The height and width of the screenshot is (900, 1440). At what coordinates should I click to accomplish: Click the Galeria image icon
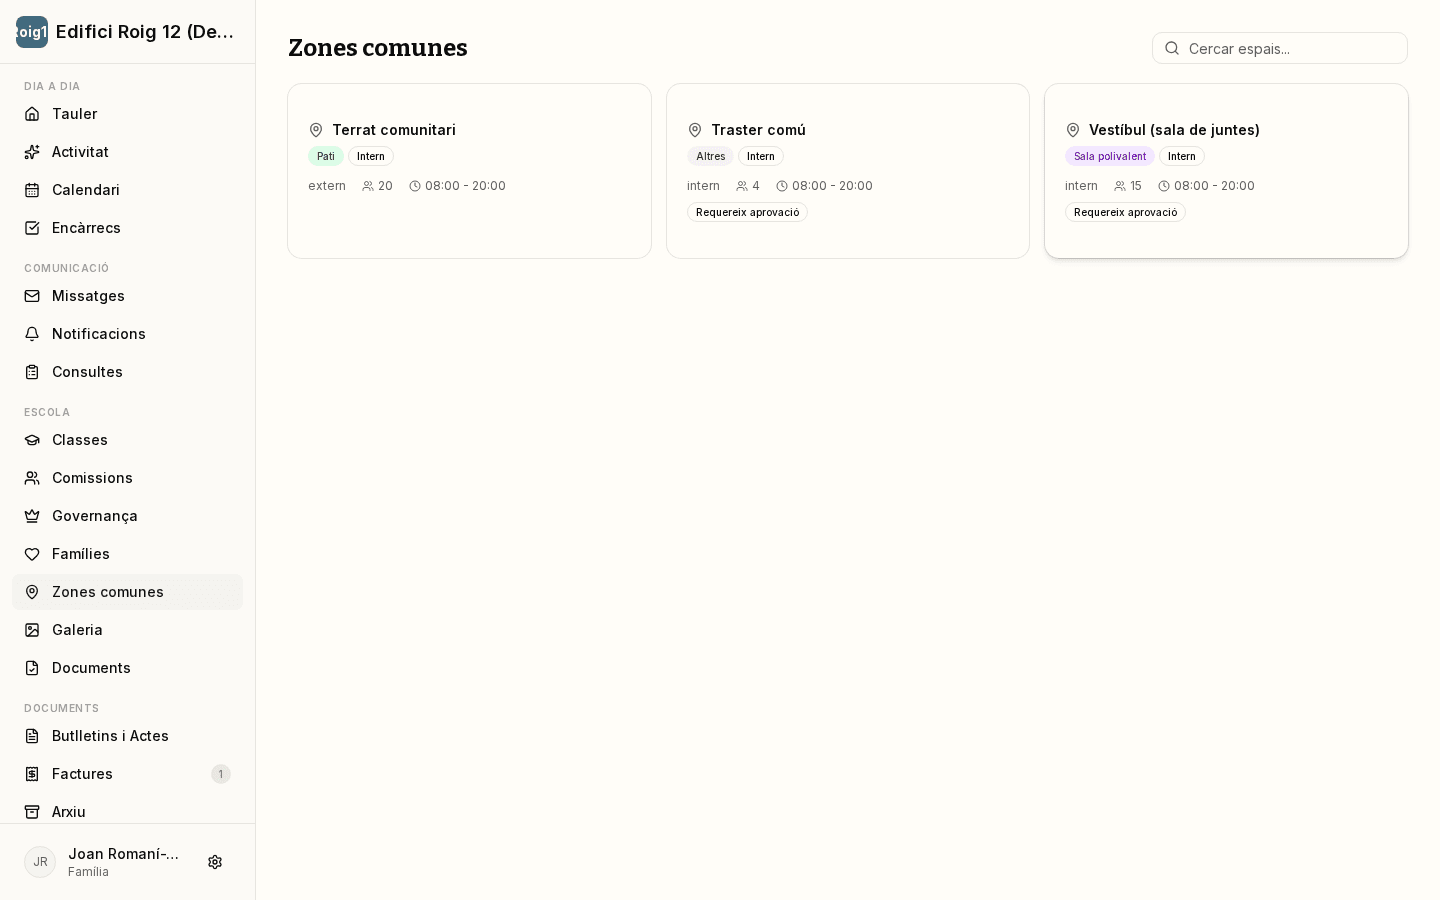point(32,630)
